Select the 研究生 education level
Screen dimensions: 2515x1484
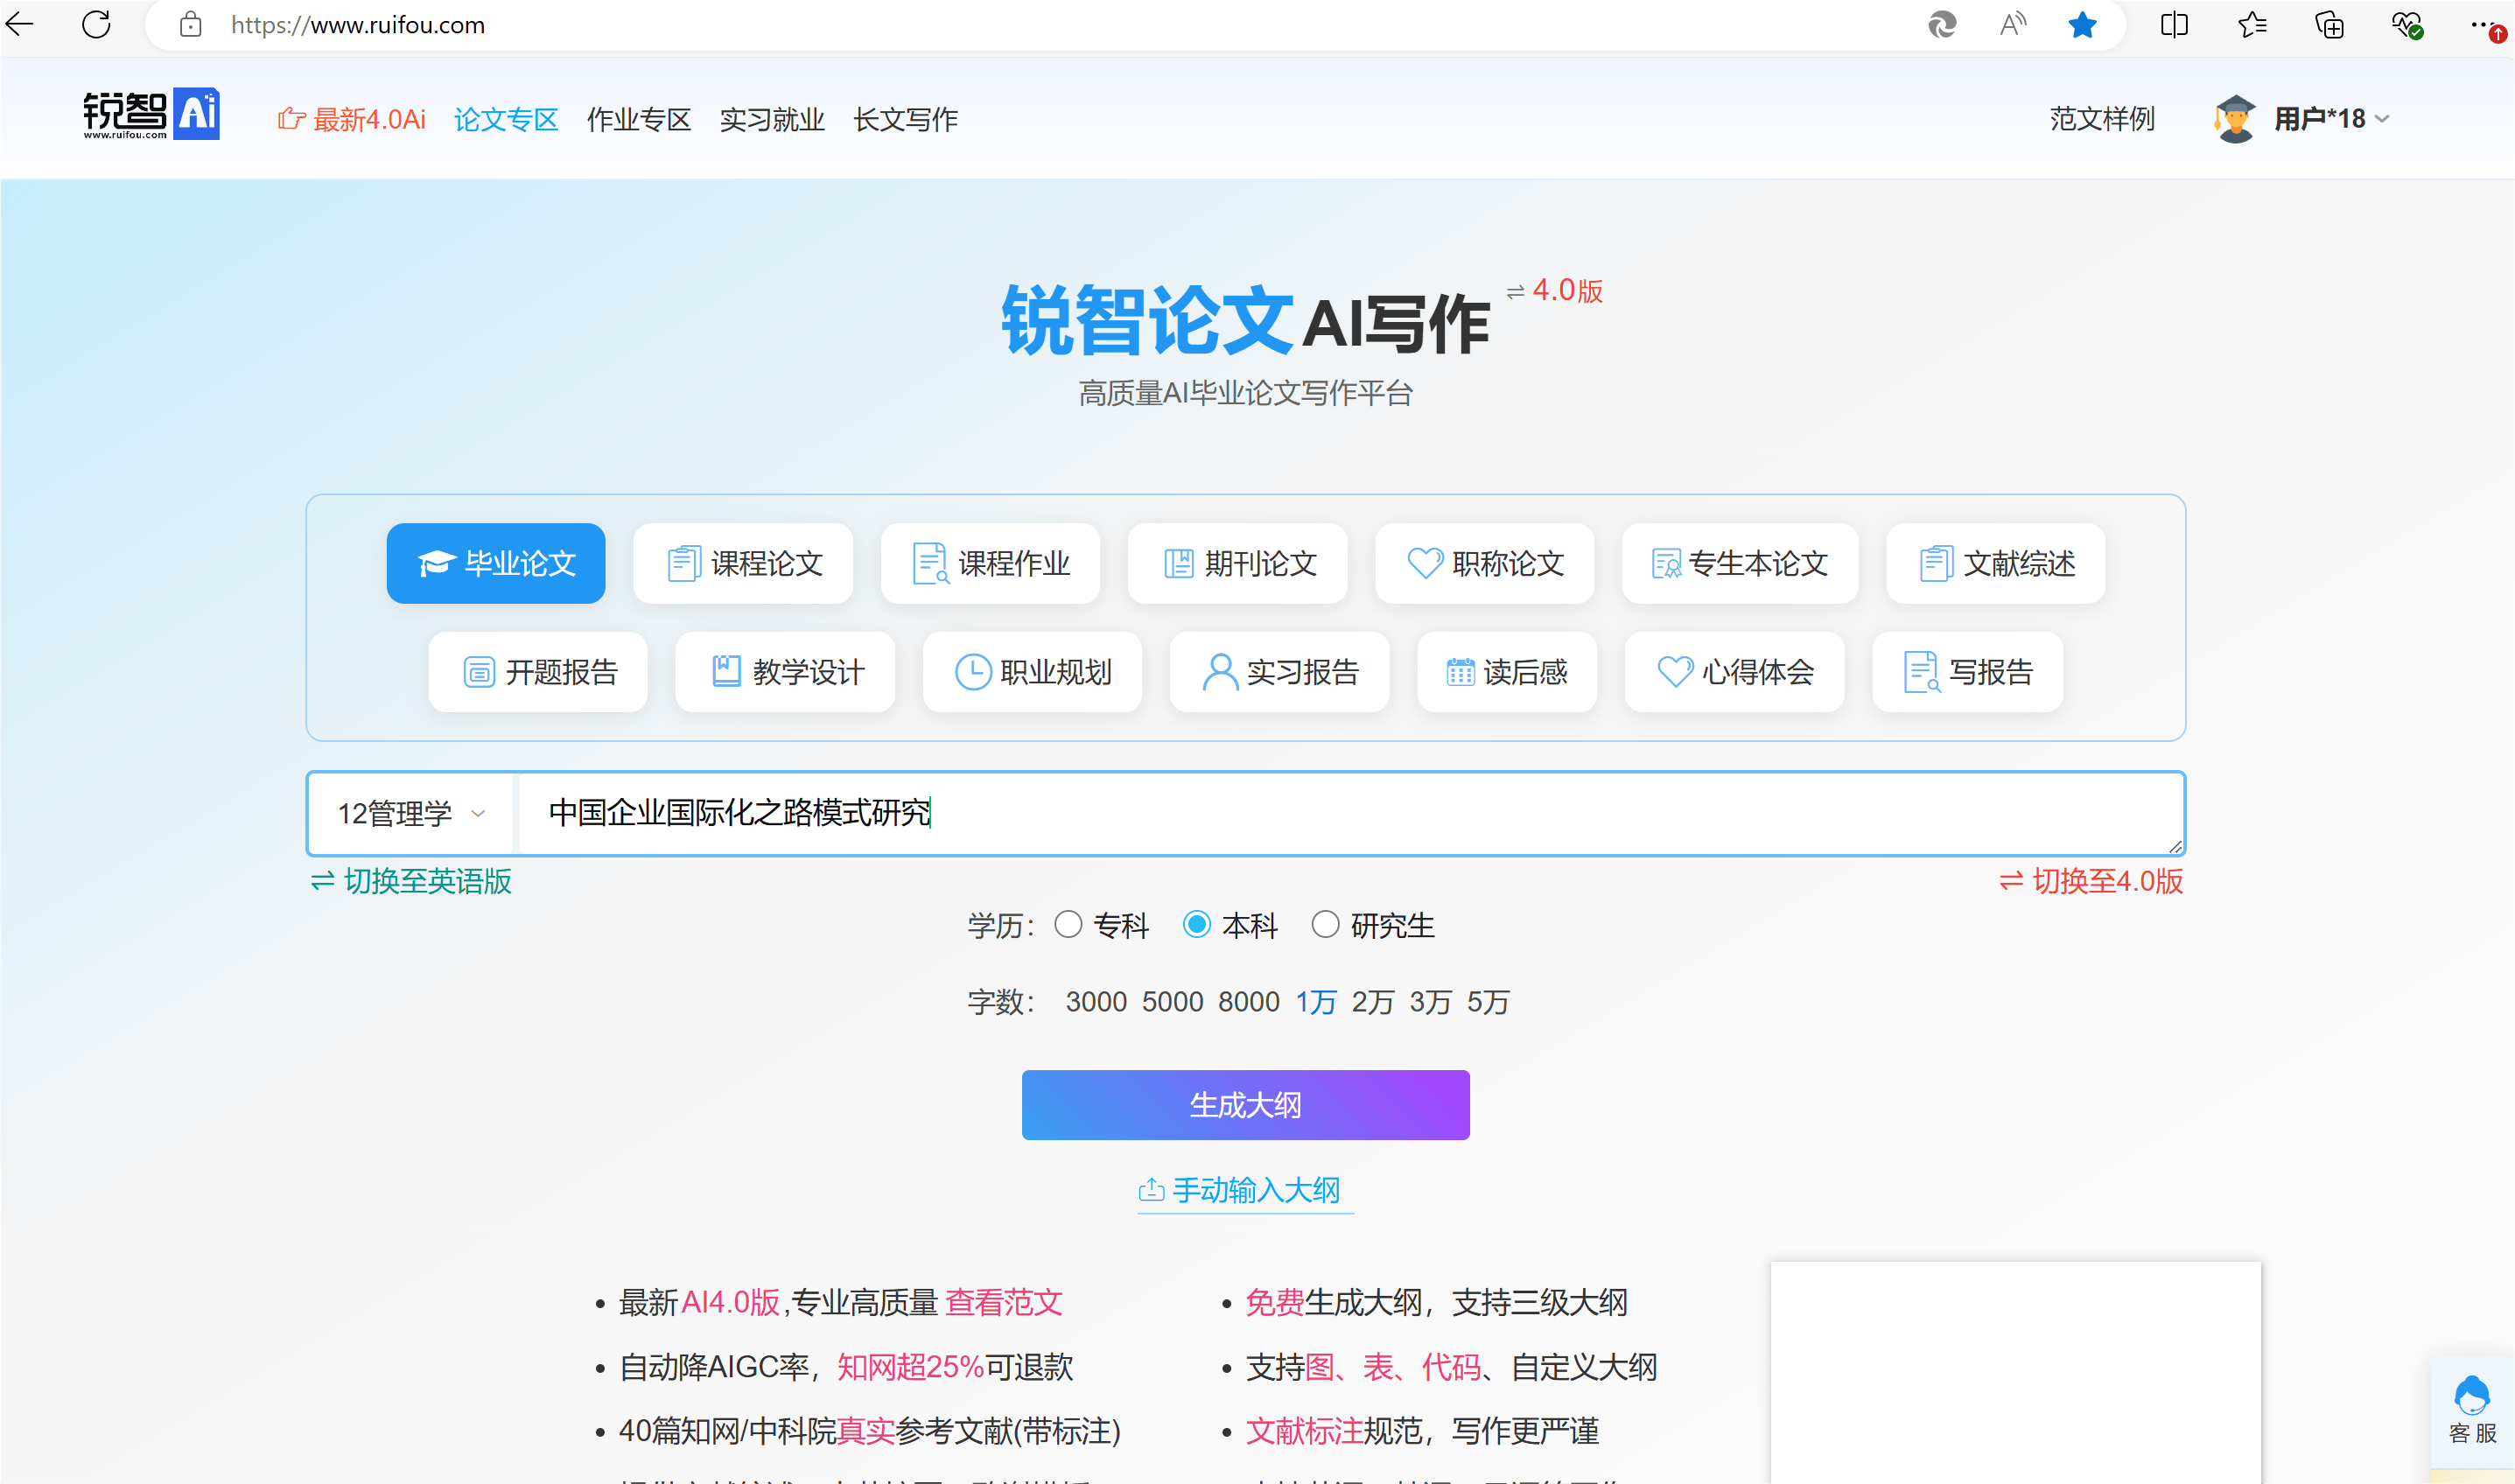click(x=1326, y=926)
